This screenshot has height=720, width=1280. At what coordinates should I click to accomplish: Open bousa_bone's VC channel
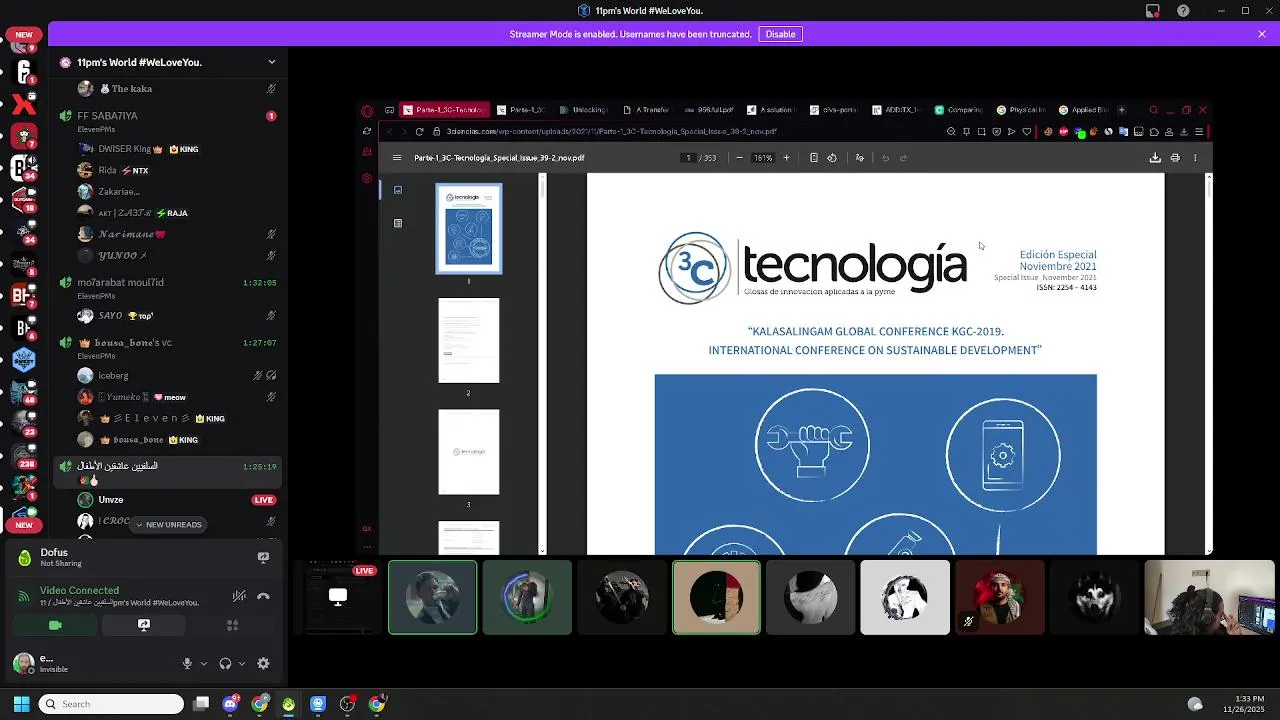(167, 347)
